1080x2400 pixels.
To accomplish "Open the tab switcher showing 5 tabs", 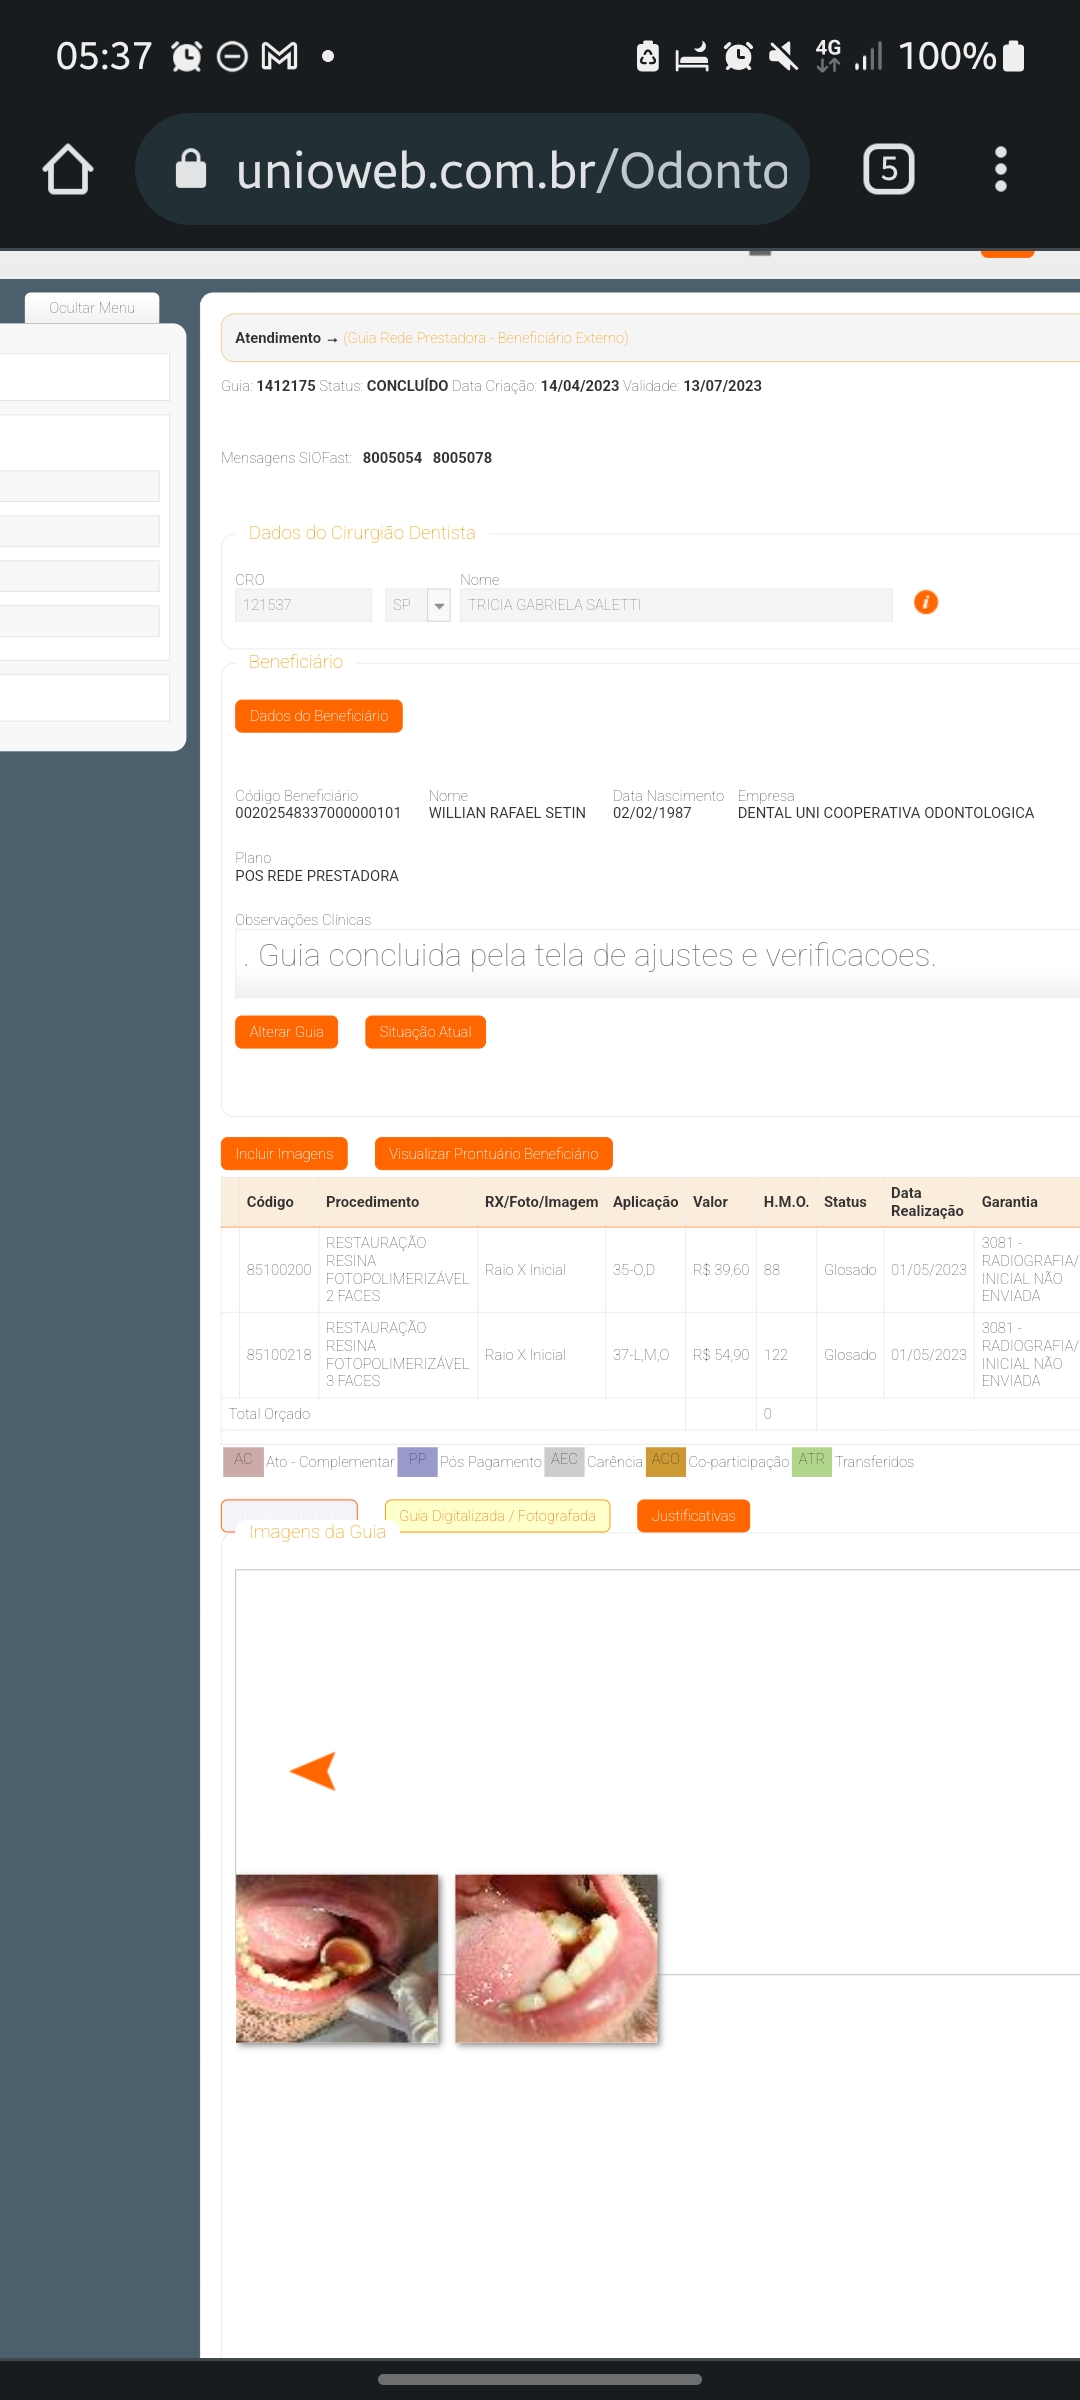I will 888,169.
